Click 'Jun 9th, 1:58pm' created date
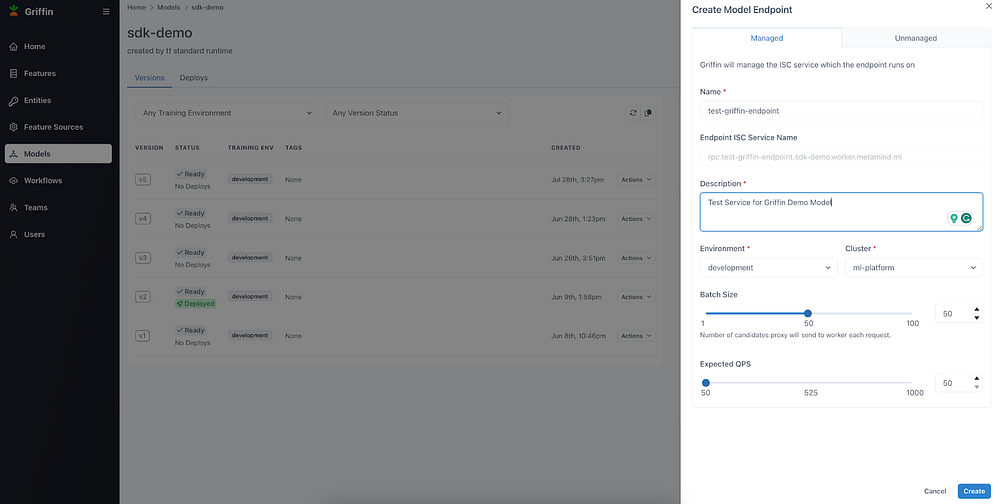1000x504 pixels. (577, 297)
